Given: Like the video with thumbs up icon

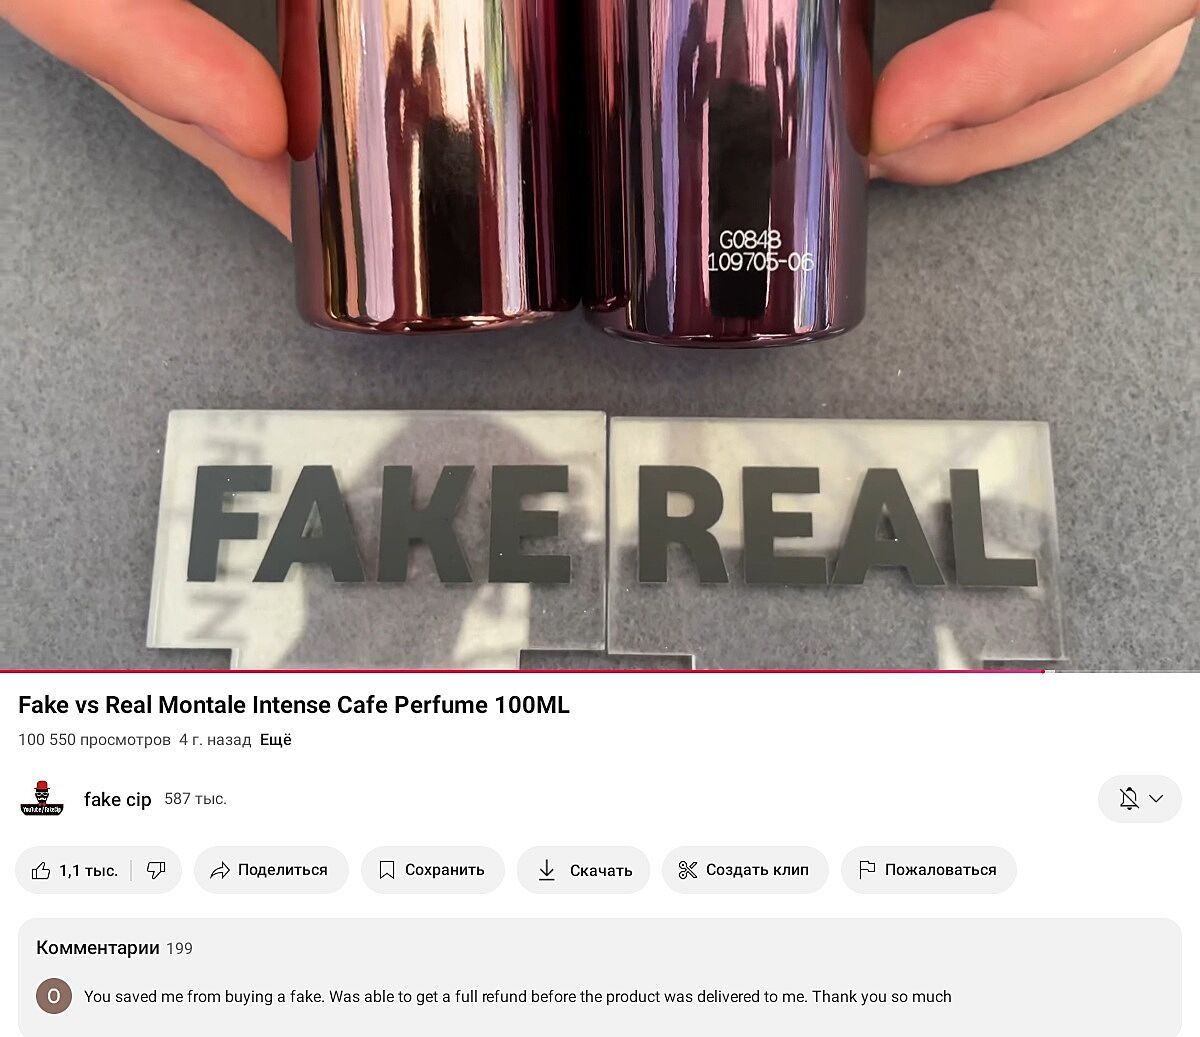Looking at the screenshot, I should point(41,870).
